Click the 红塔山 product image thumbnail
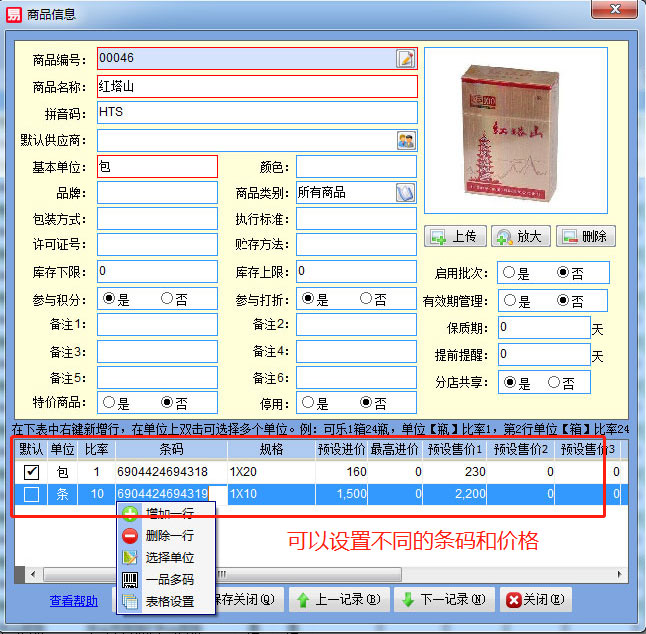 [514, 132]
